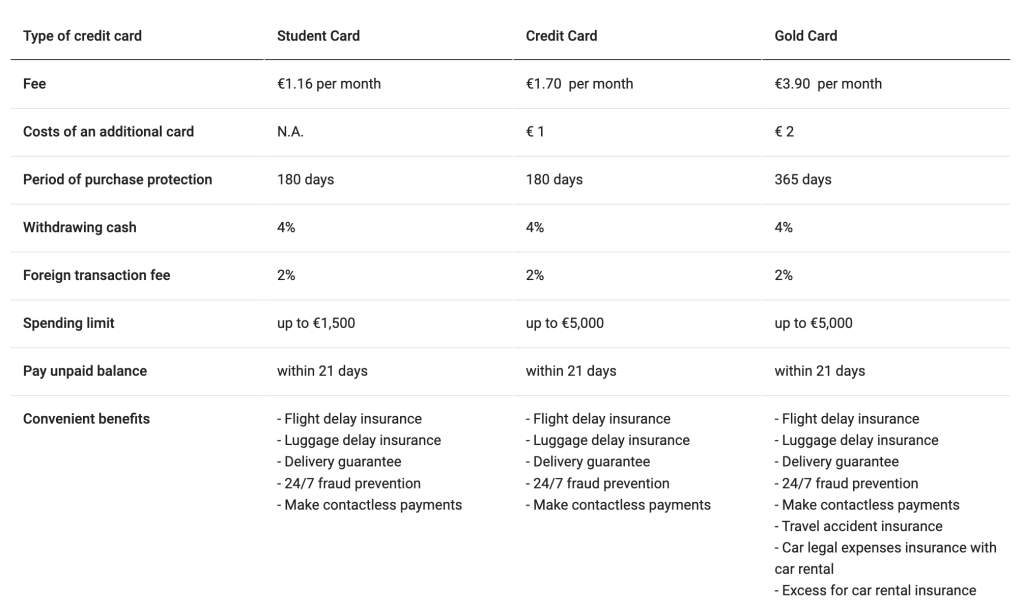
Task: Click the Gold Card "€ 2" additional cost
Action: point(784,132)
